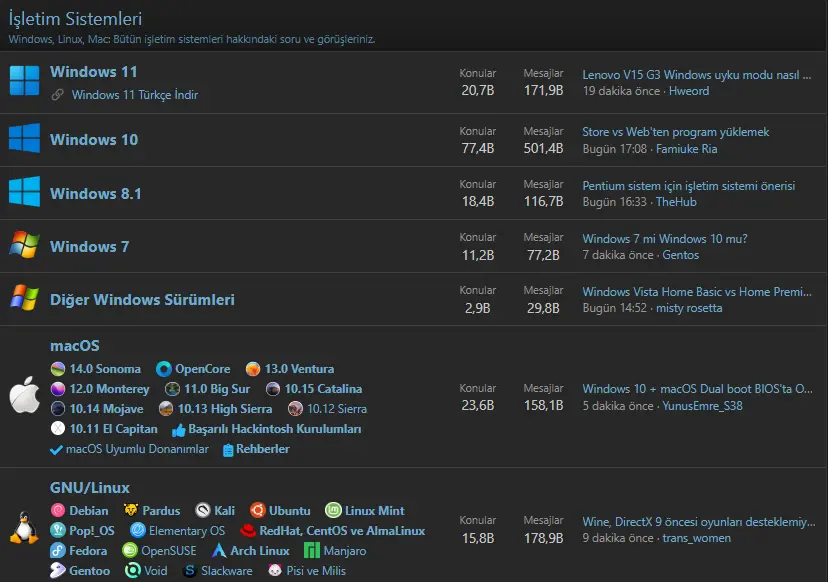Click the 10.14 Mojave icon
The image size is (828, 582).
(58, 409)
